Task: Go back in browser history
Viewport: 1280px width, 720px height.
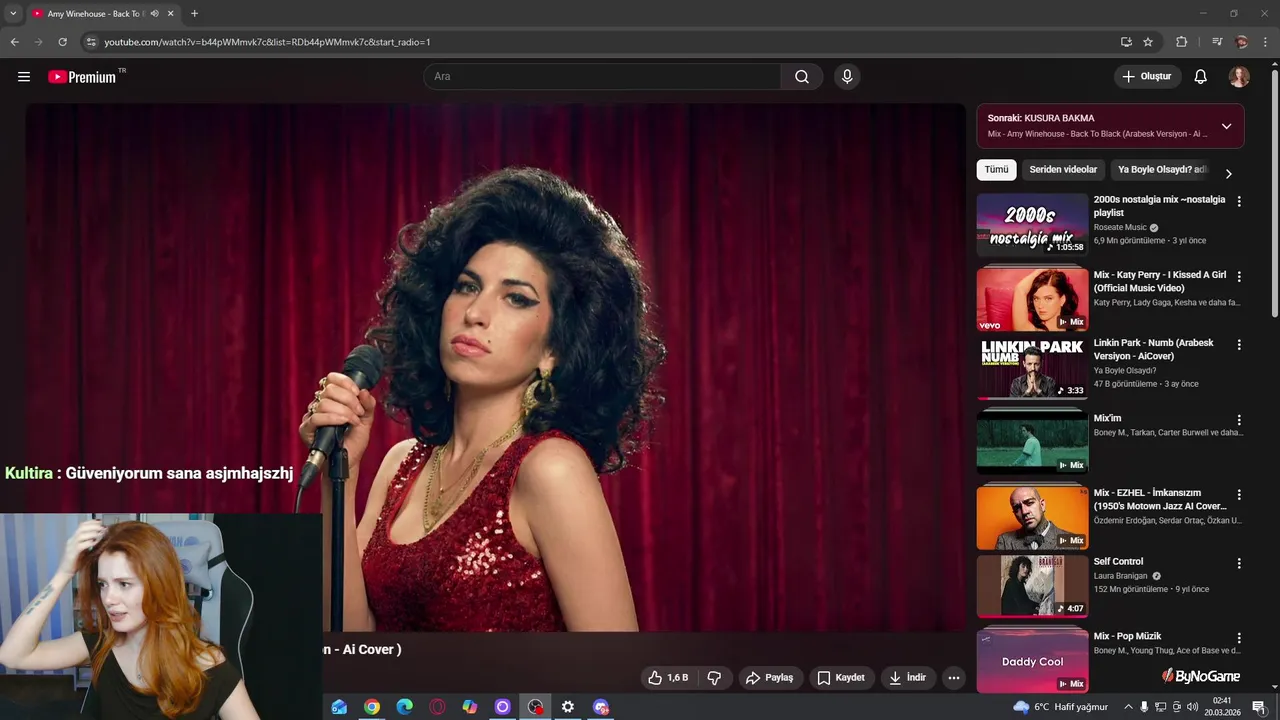Action: [x=14, y=42]
